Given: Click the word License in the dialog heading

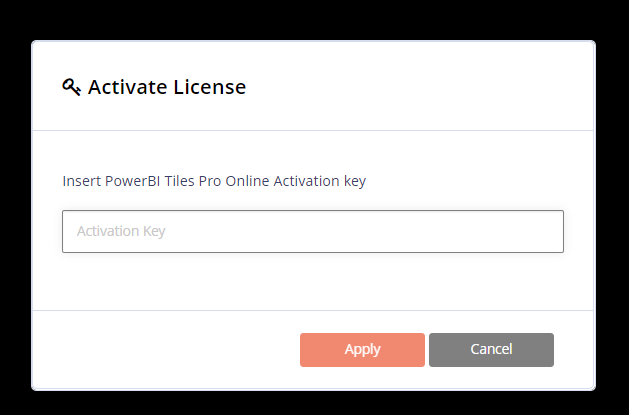Looking at the screenshot, I should [x=209, y=87].
